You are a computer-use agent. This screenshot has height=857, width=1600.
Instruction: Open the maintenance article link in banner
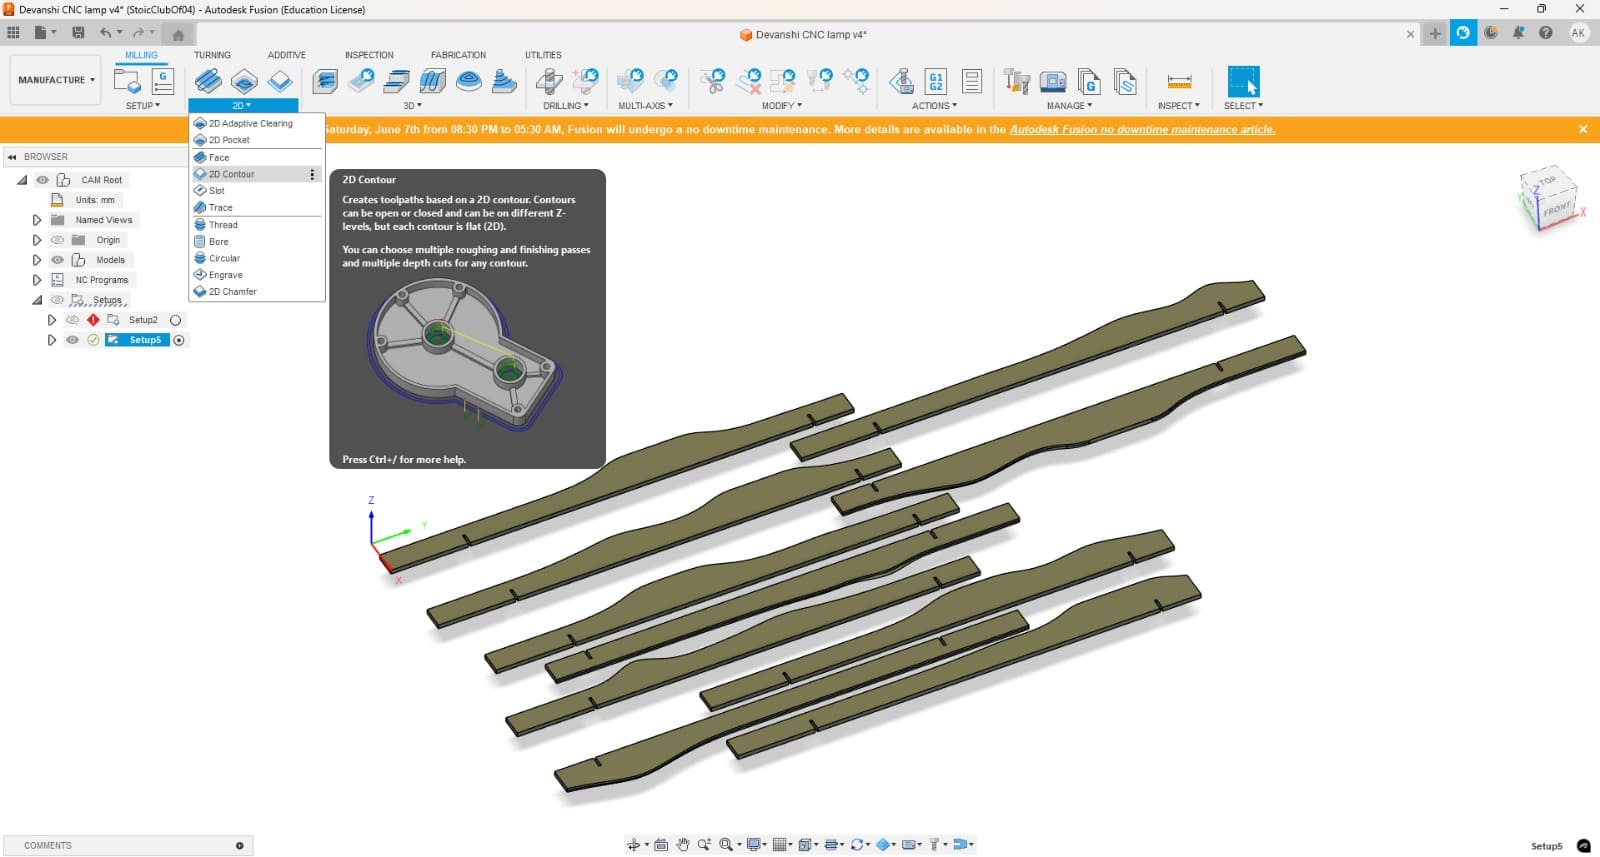(x=1142, y=129)
